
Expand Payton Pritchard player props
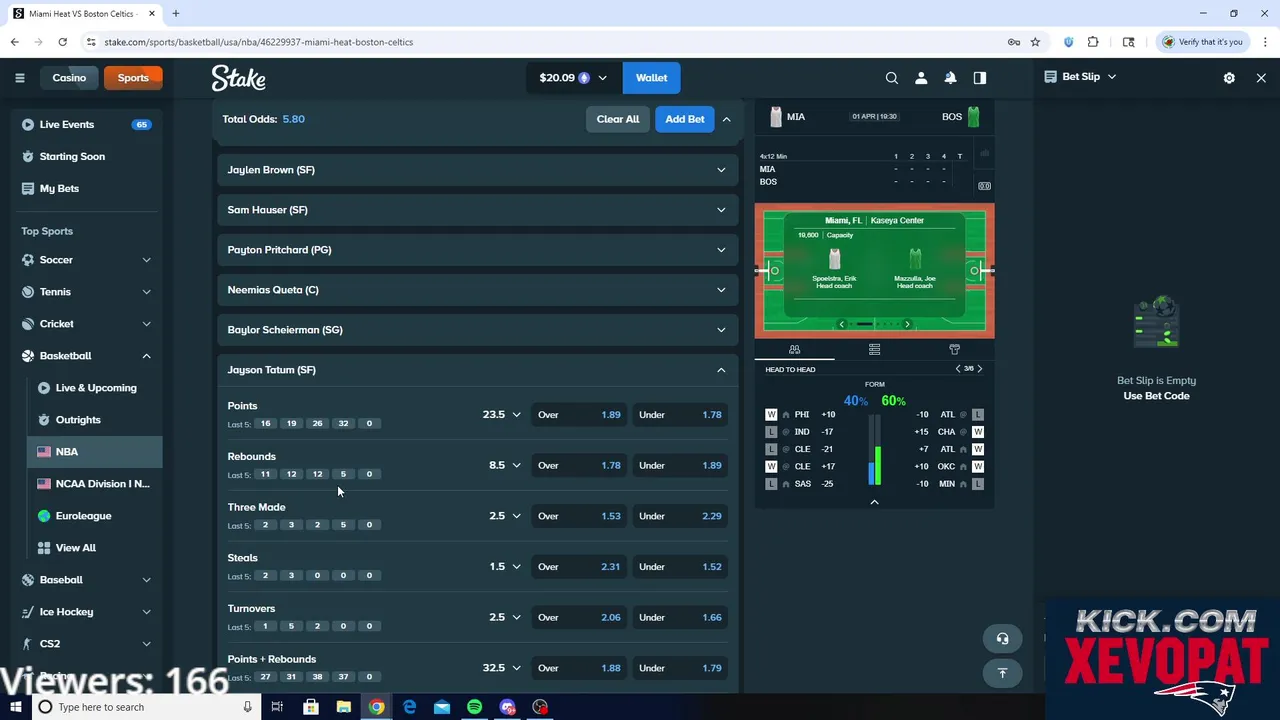point(478,250)
